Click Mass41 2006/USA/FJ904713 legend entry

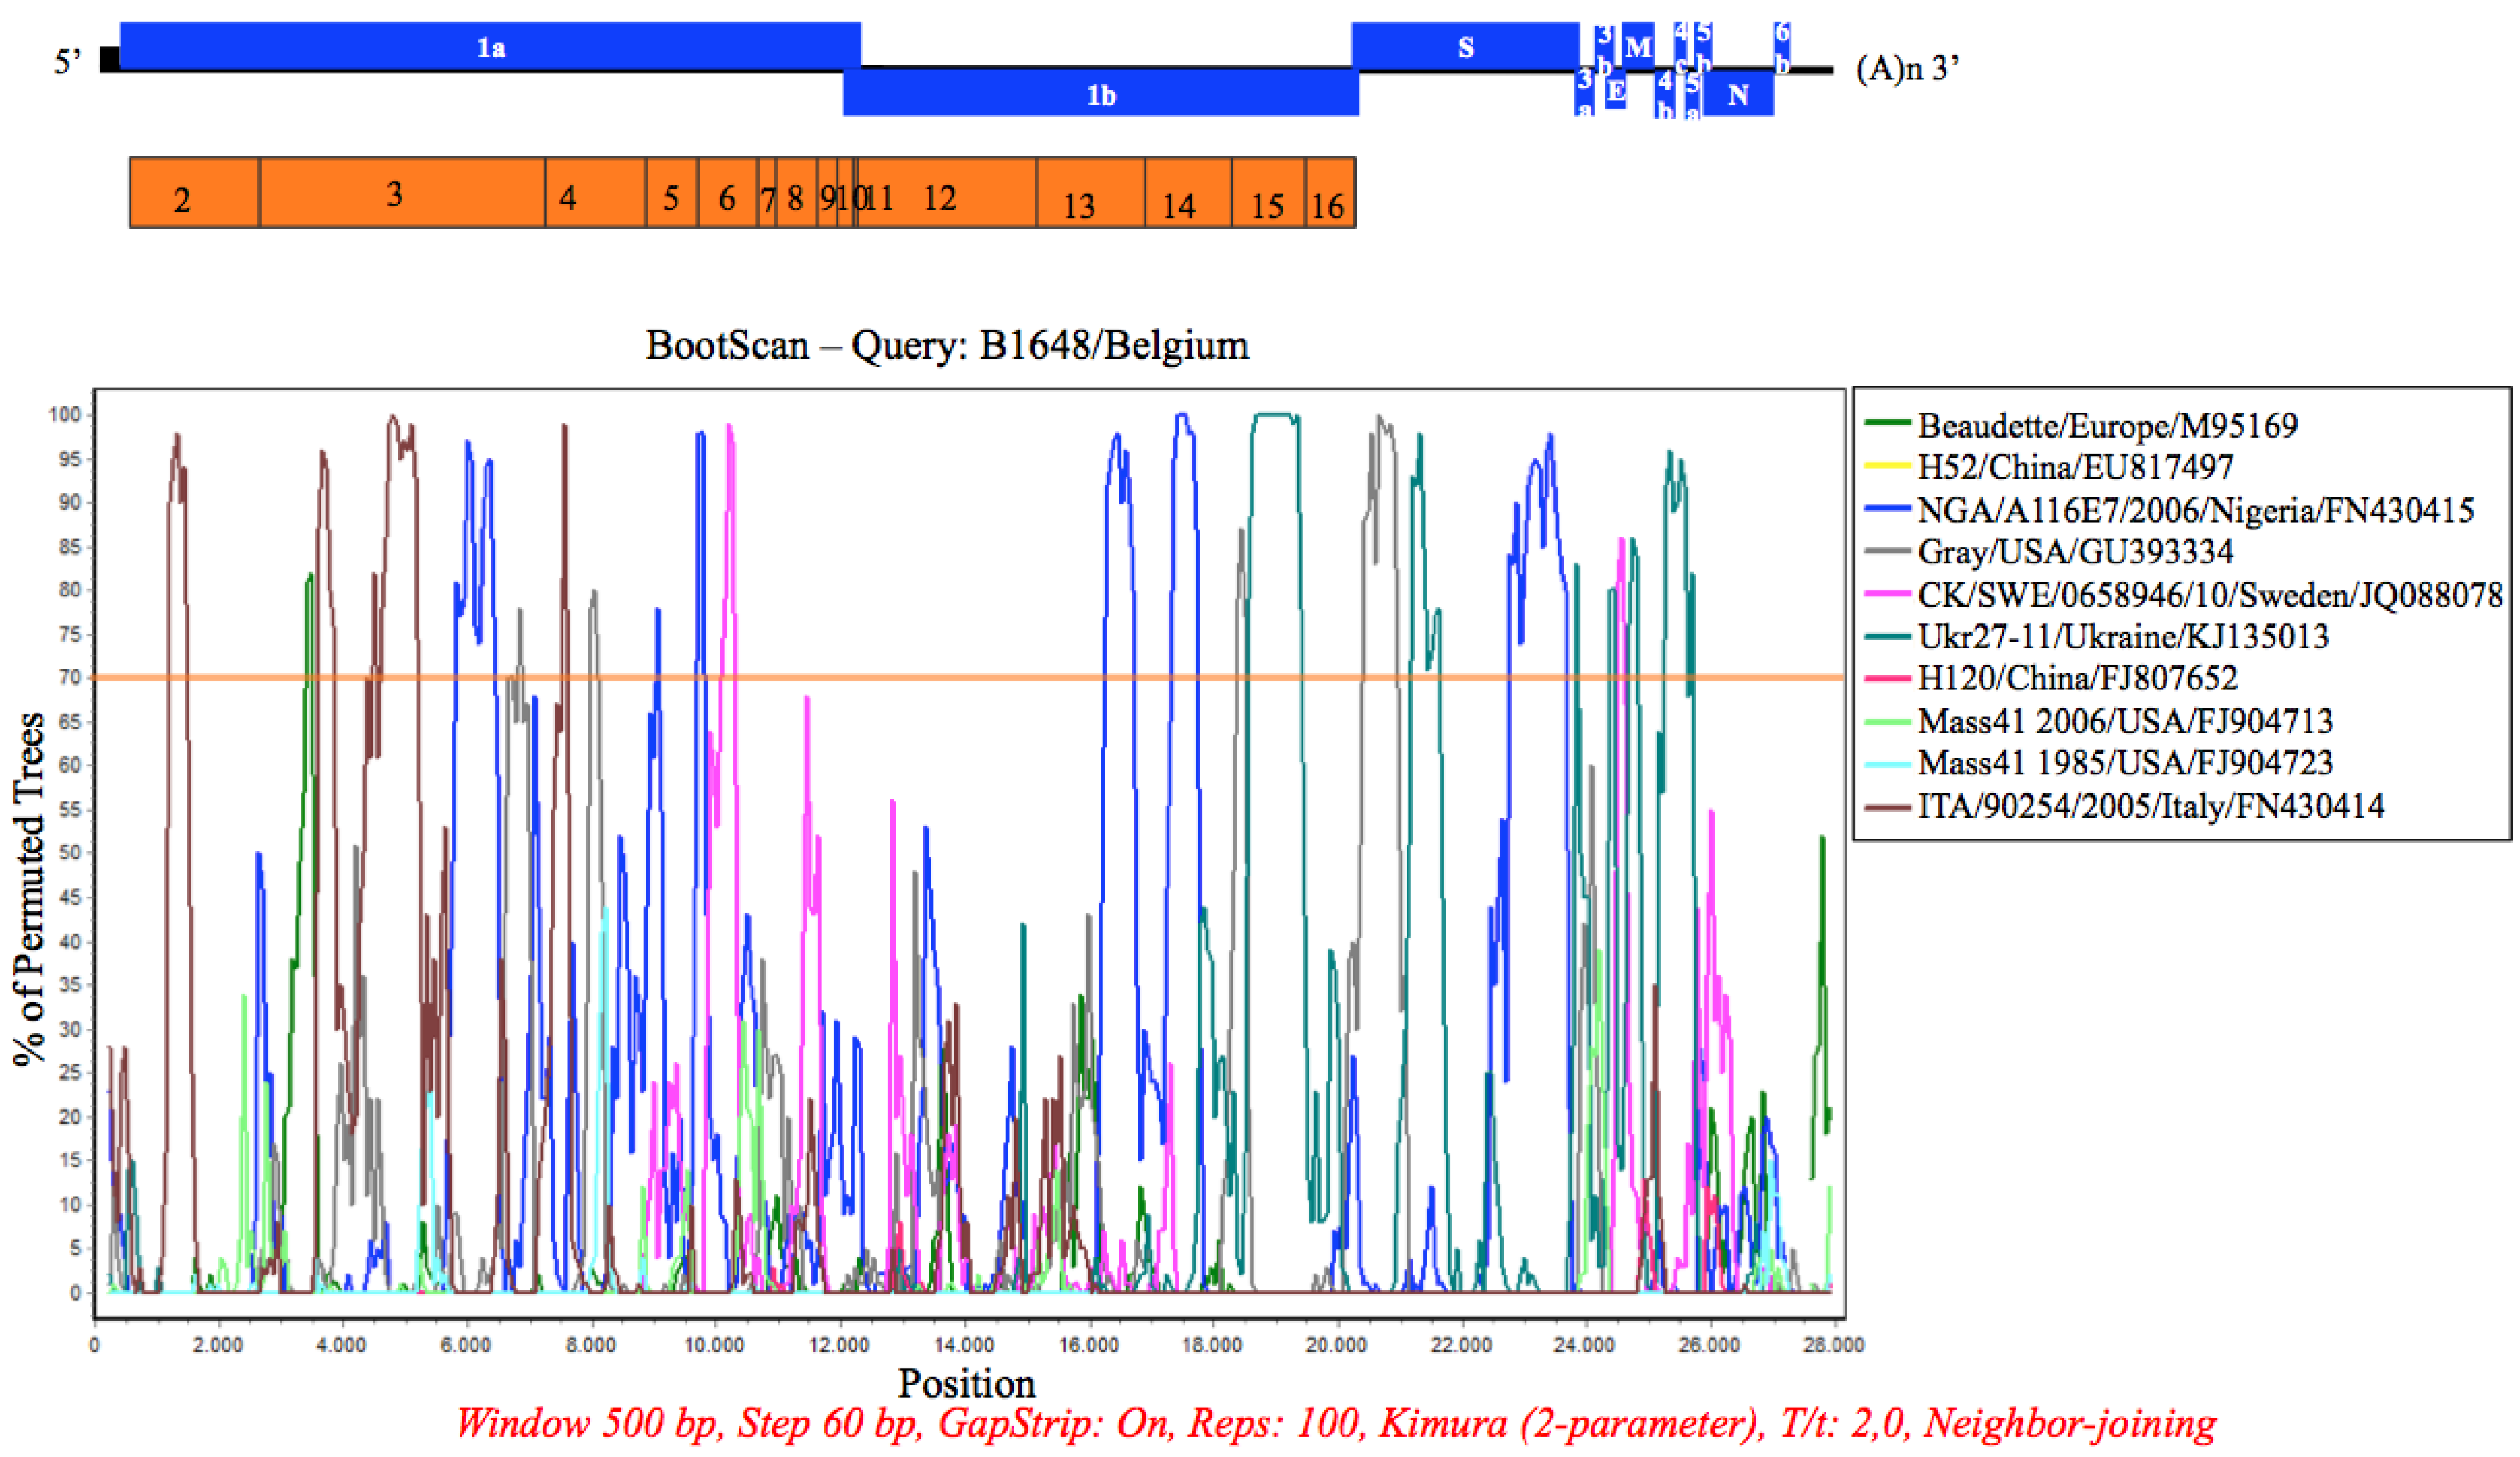[x=2124, y=721]
